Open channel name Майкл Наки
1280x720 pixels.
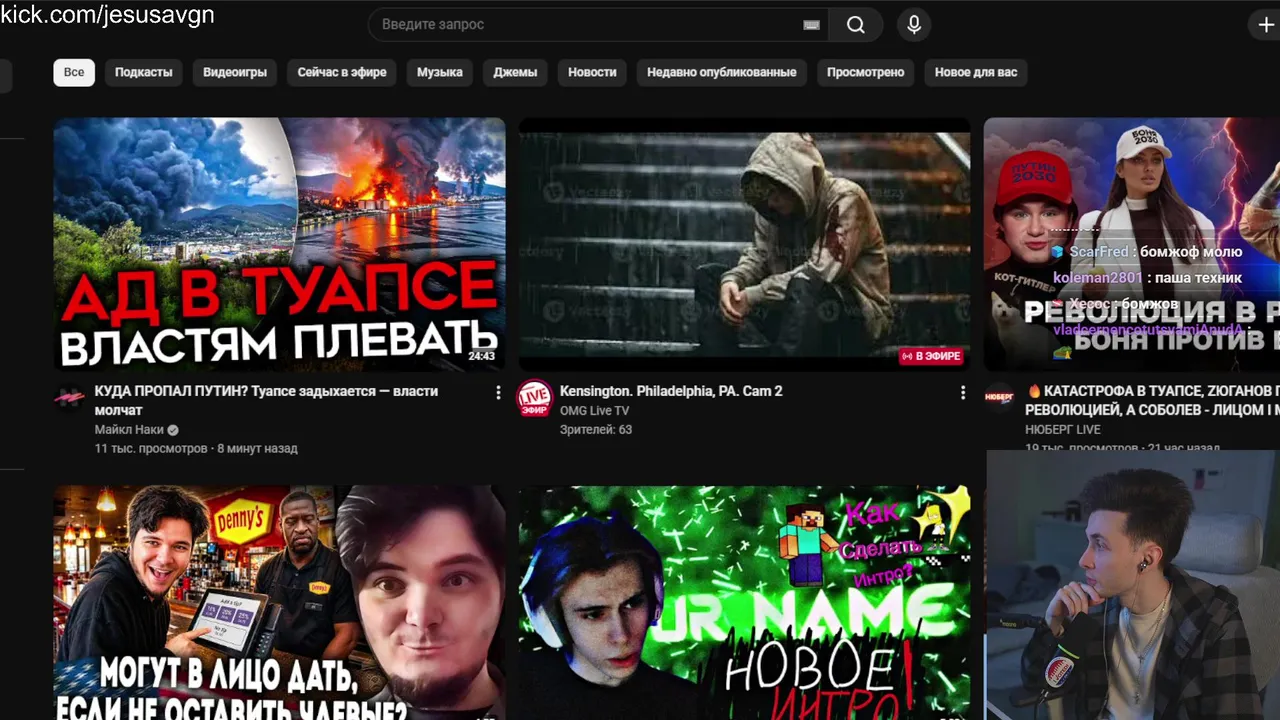click(x=129, y=430)
